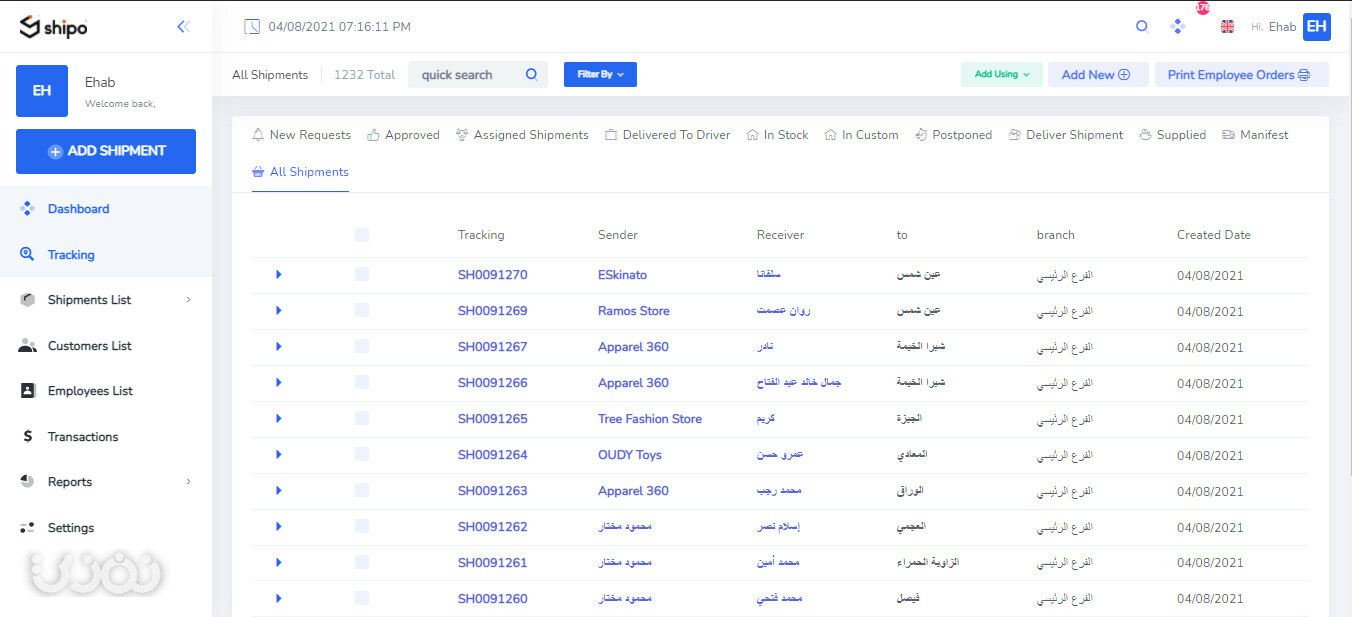Open the Filter By dropdown
This screenshot has width=1352, height=617.
tap(600, 74)
